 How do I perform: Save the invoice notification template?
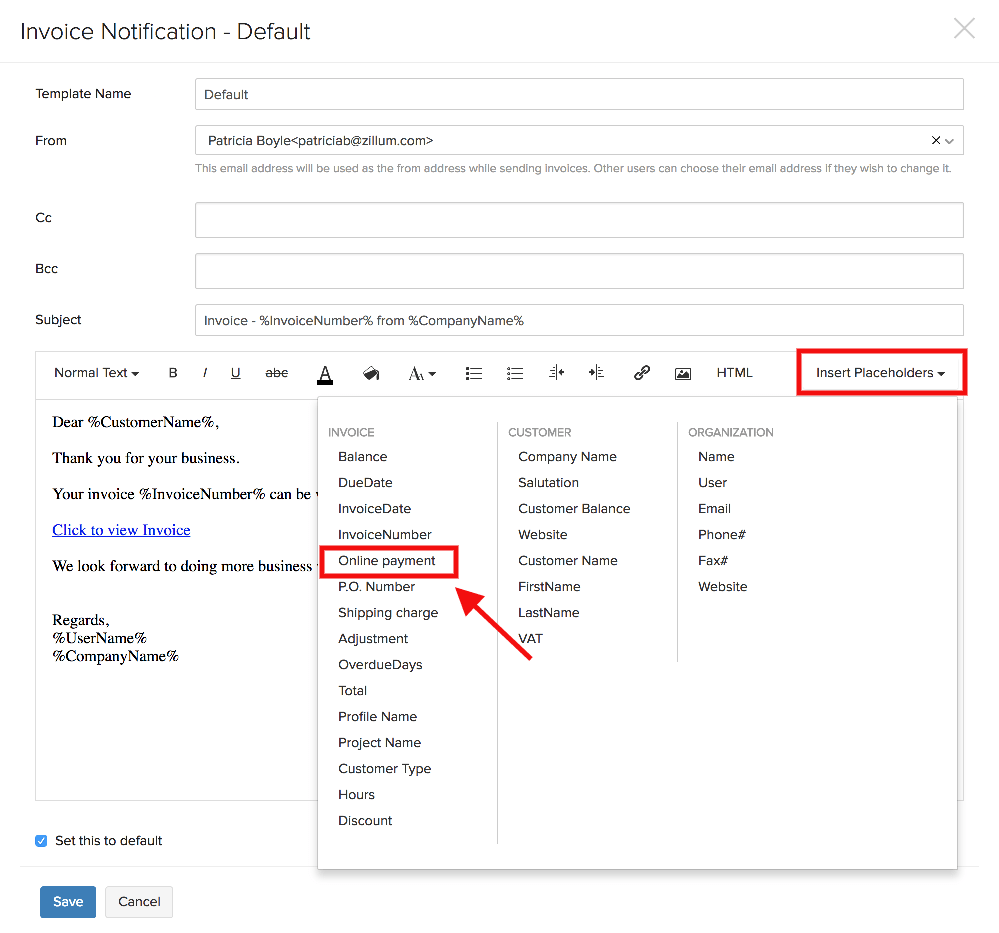point(68,901)
